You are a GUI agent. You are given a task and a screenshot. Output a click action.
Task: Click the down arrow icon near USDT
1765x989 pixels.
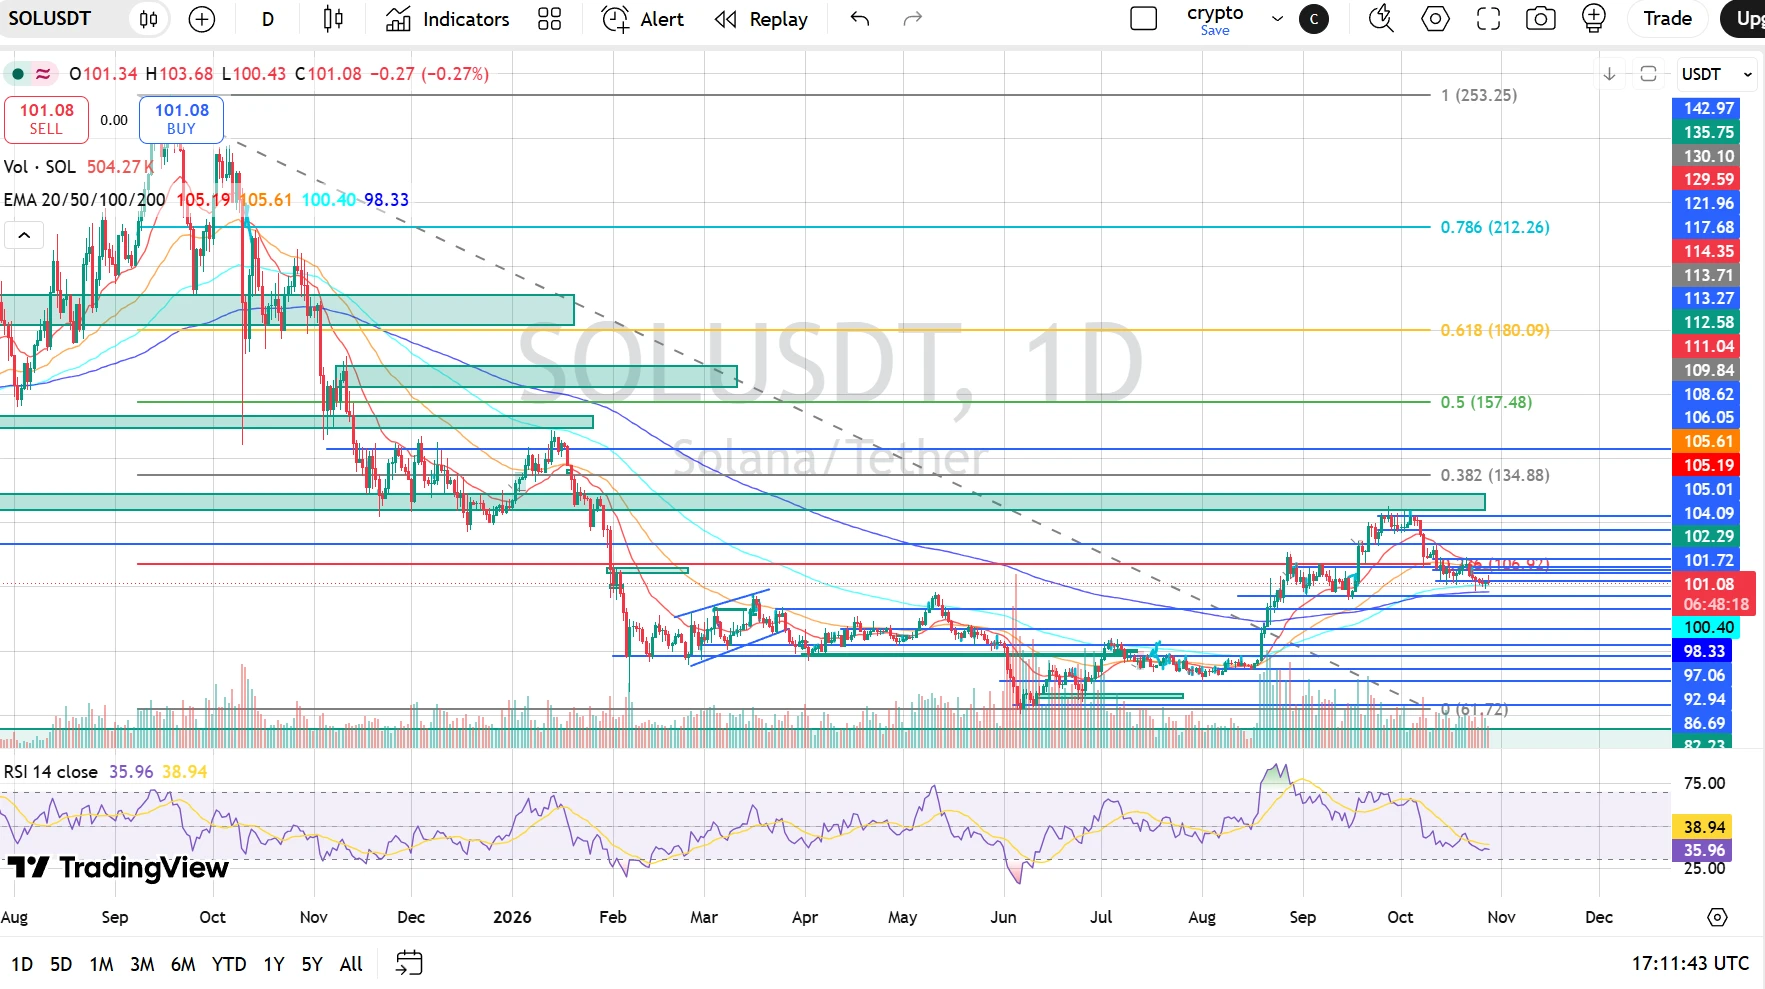point(1609,74)
